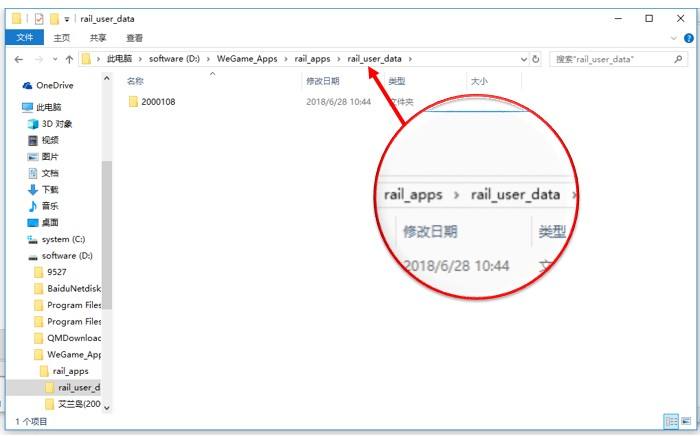Select system (C:) drive in tree

(63, 239)
